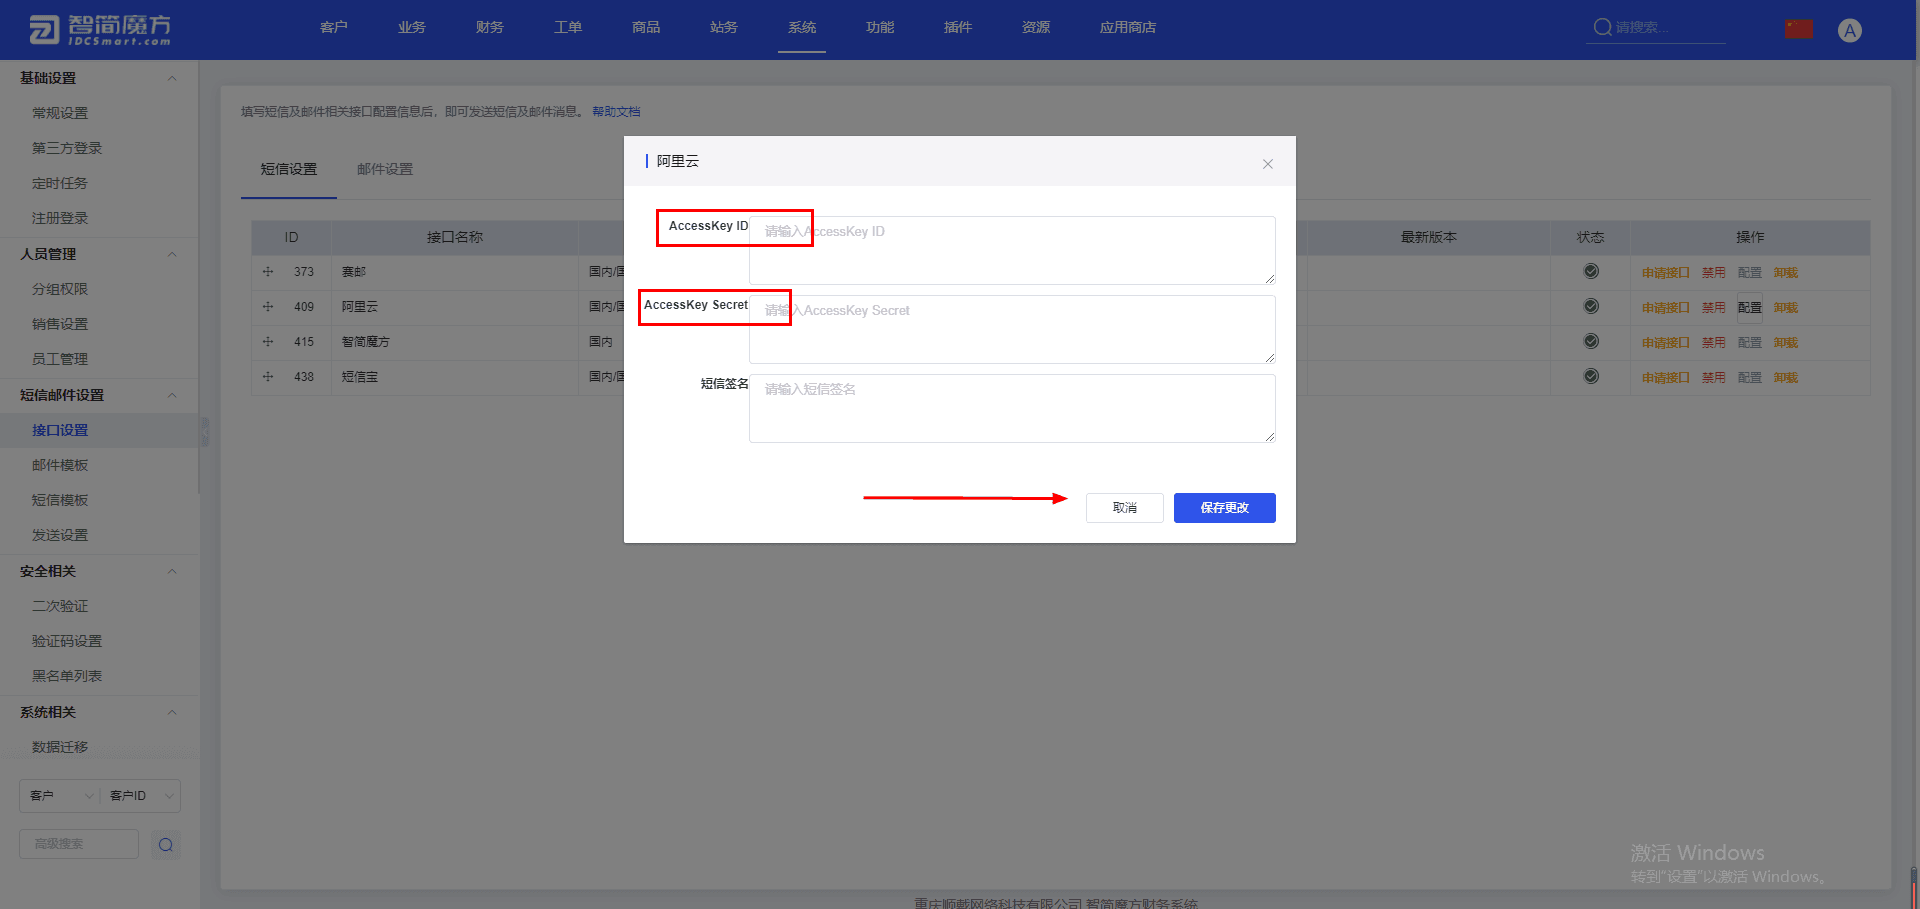Open the user avatar A menu
This screenshot has height=909, width=1920.
click(1850, 30)
